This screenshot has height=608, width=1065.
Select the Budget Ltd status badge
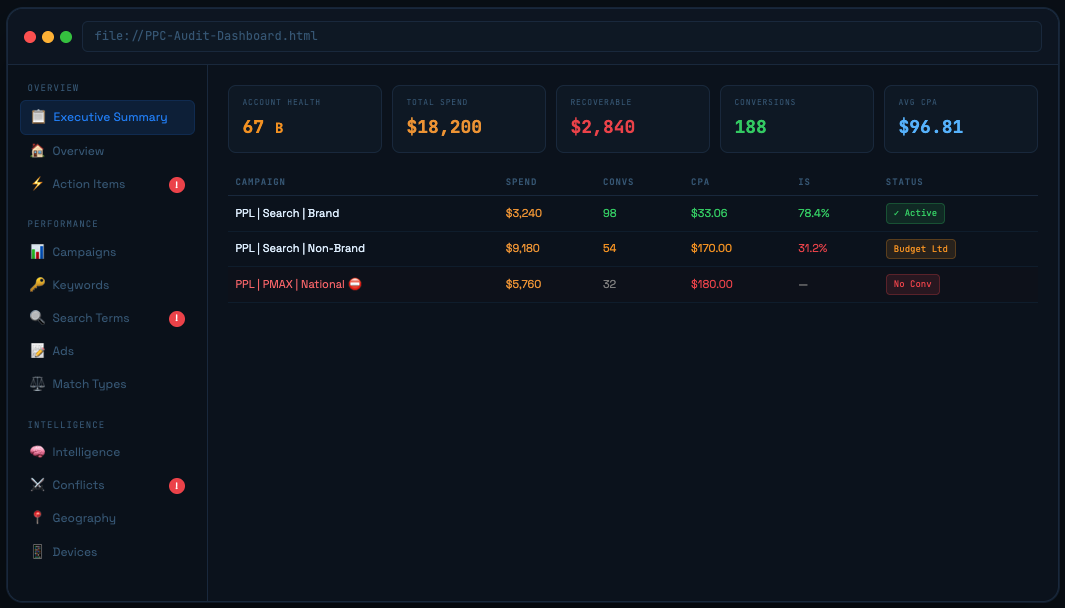[x=920, y=248]
